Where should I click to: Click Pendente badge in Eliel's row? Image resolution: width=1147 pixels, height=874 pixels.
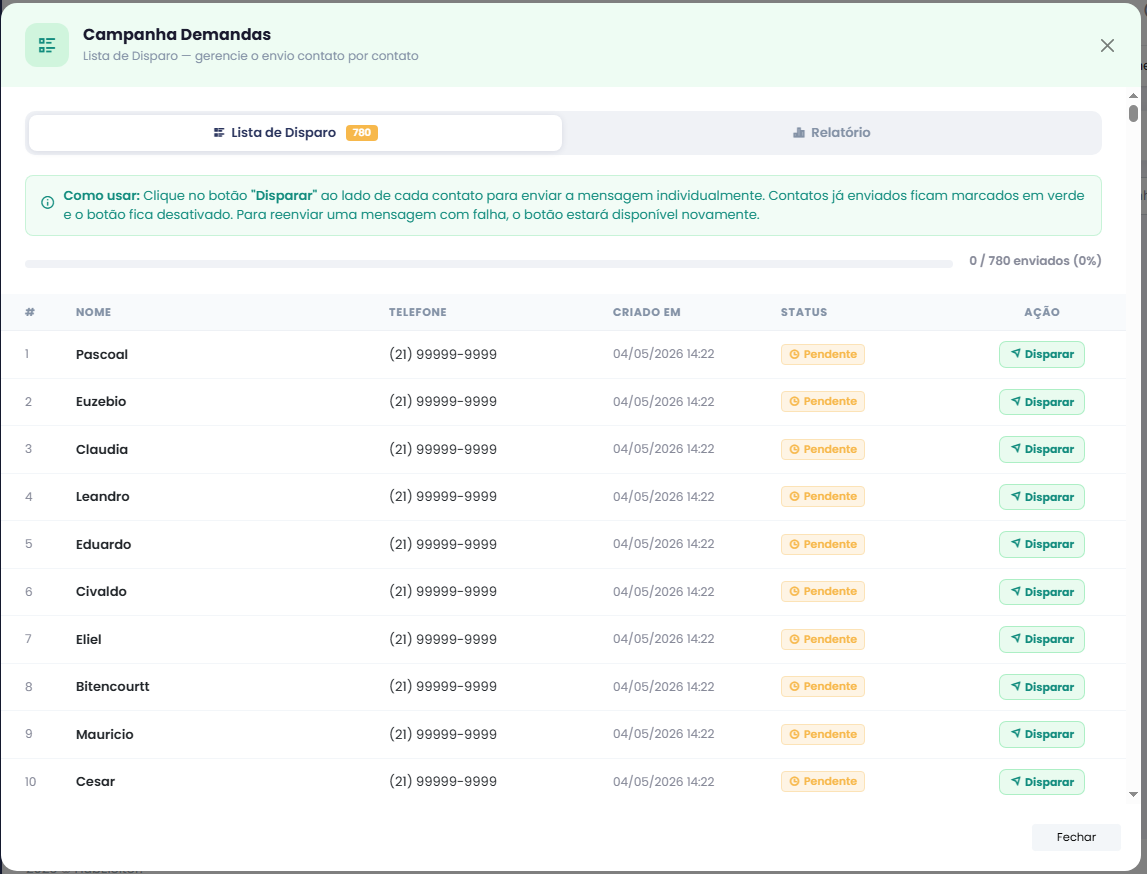[x=822, y=639]
